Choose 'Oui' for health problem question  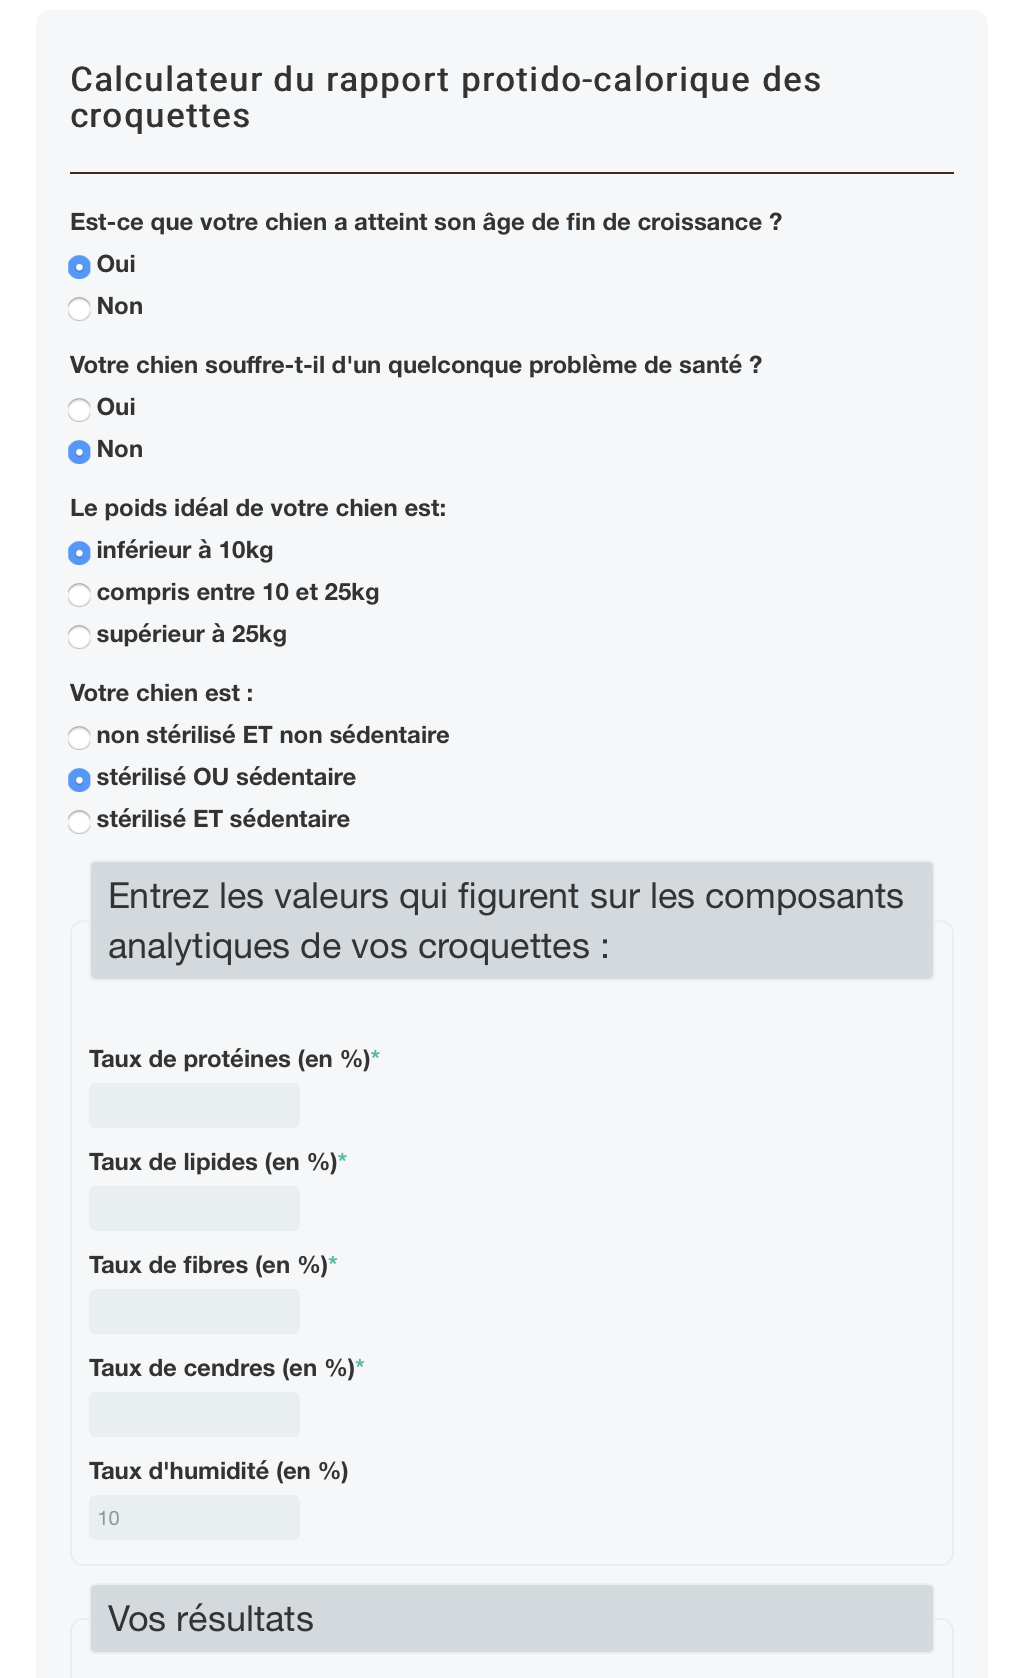click(x=79, y=410)
